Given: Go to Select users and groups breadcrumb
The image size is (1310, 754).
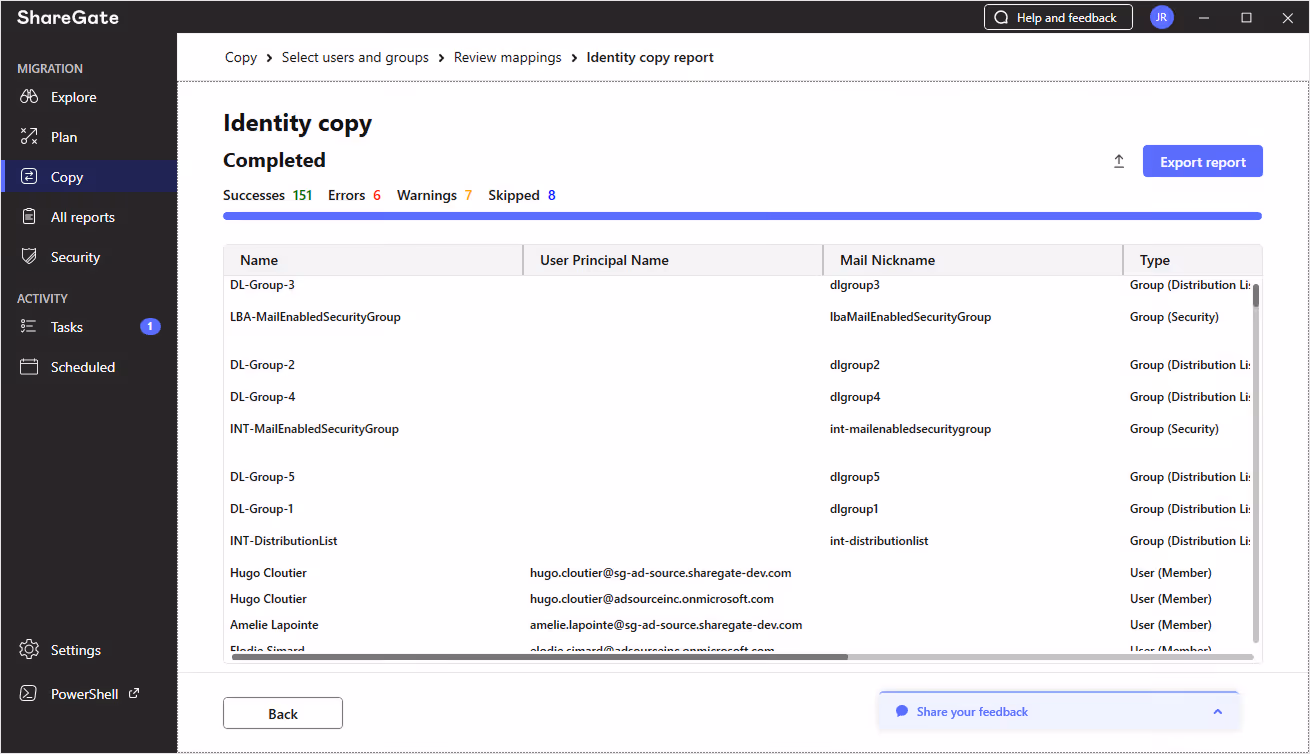Looking at the screenshot, I should coord(355,57).
